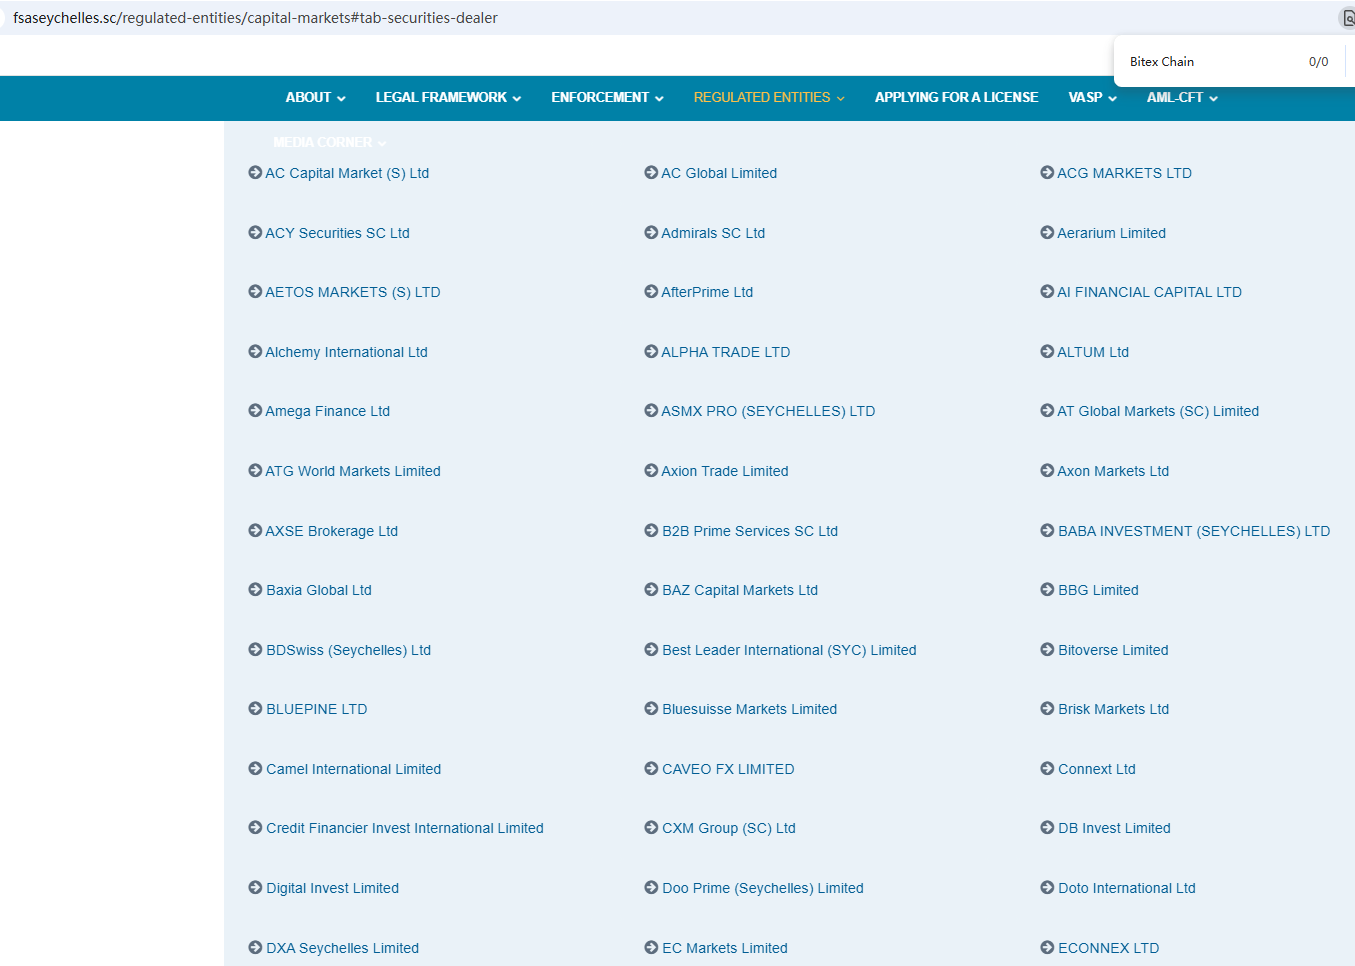
Task: Click the arrow icon beside Axion Trade Limited
Action: 651,471
